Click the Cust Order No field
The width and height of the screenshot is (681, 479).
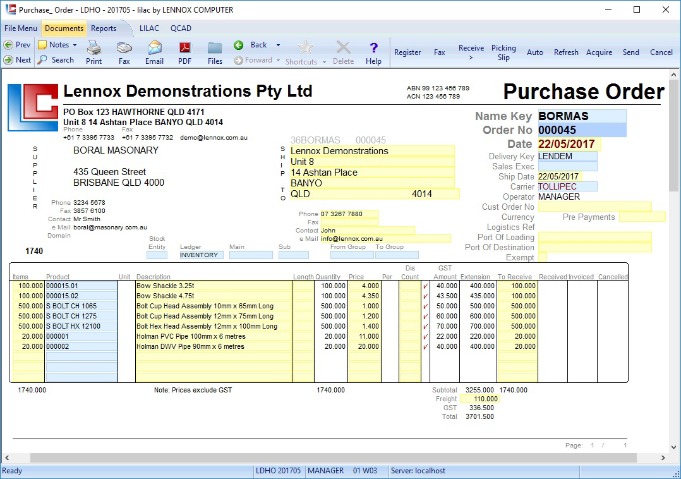(595, 207)
